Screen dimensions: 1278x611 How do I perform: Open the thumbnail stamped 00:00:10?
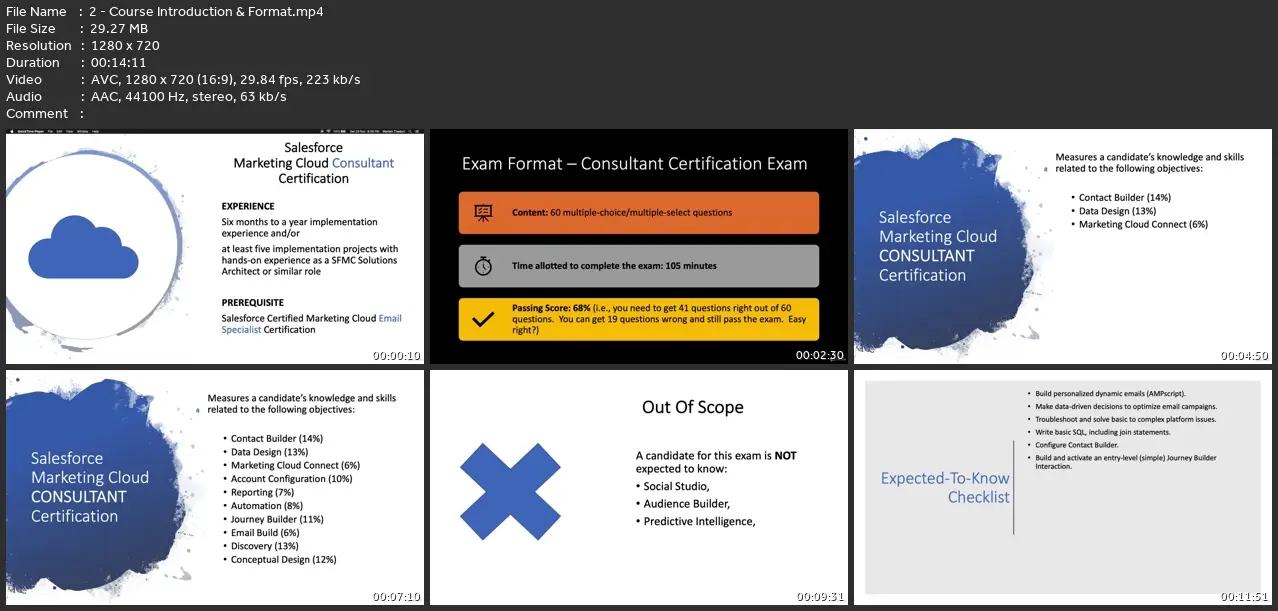coord(215,246)
